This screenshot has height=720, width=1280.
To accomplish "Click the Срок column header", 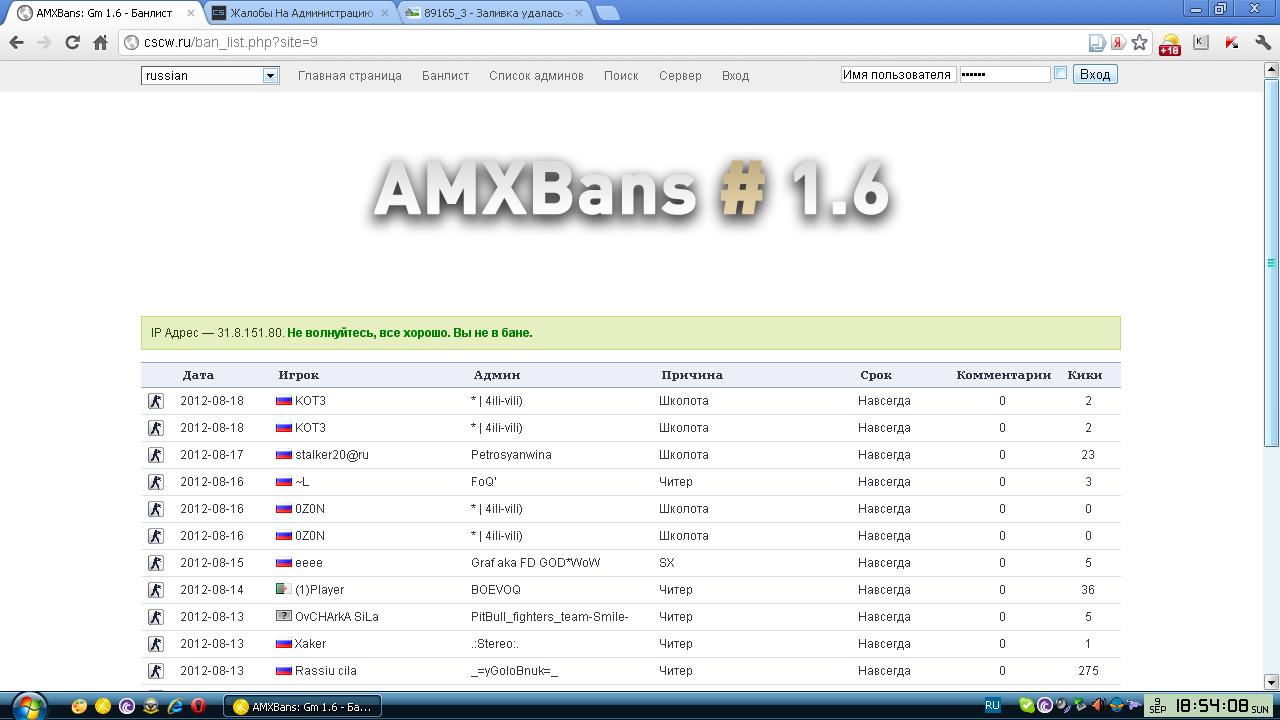I will [x=876, y=375].
